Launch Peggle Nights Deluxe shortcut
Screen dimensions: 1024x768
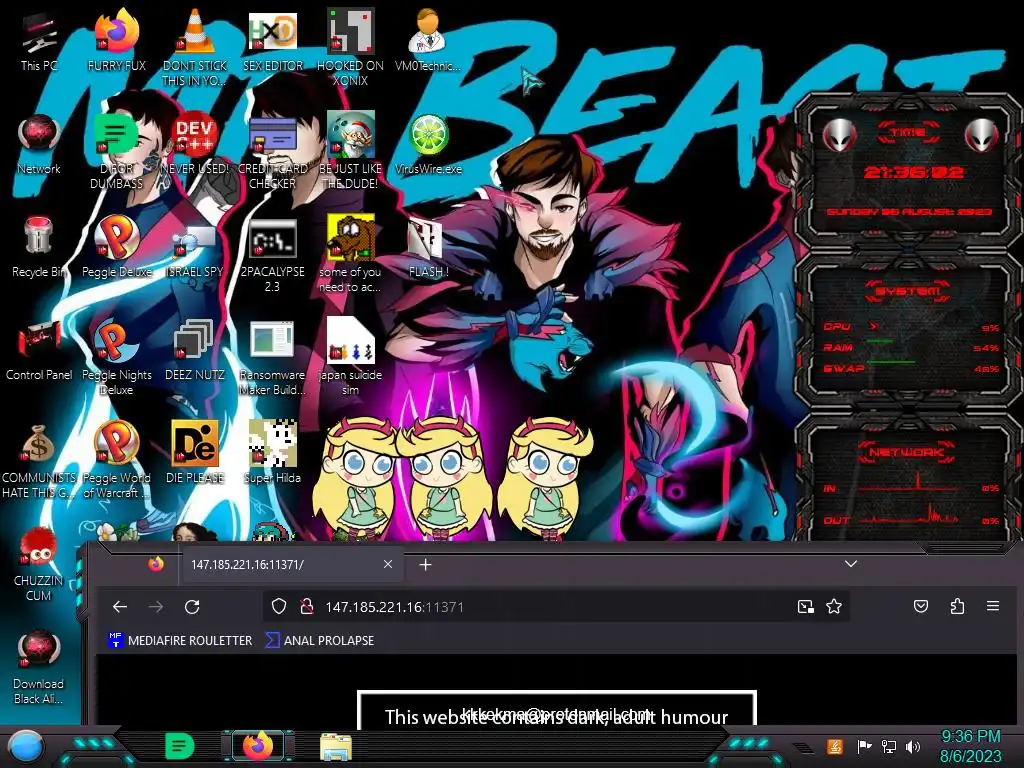tap(116, 357)
